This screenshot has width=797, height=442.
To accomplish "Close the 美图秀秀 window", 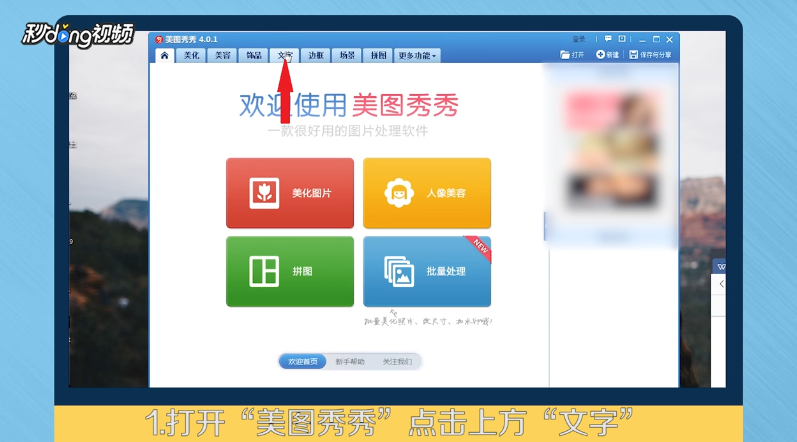I will point(669,39).
